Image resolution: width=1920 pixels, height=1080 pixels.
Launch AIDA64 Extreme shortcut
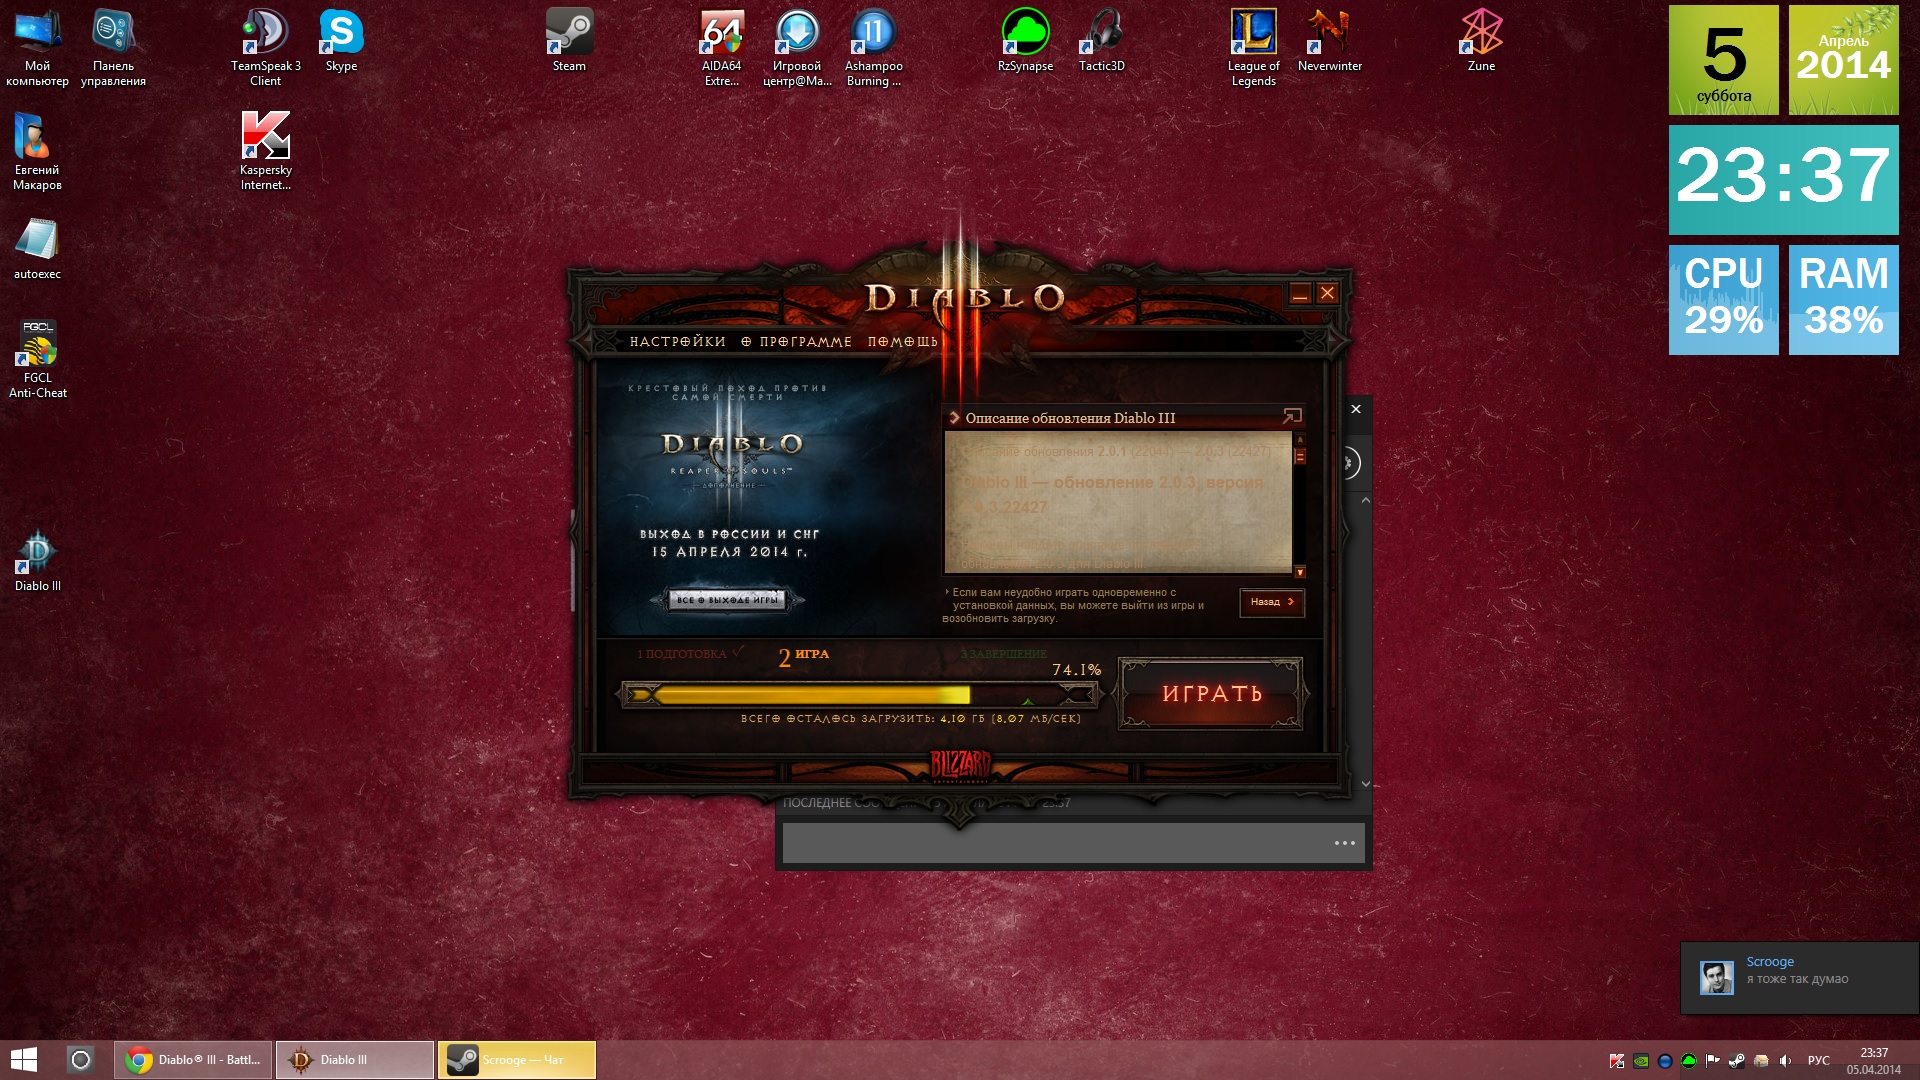(721, 47)
